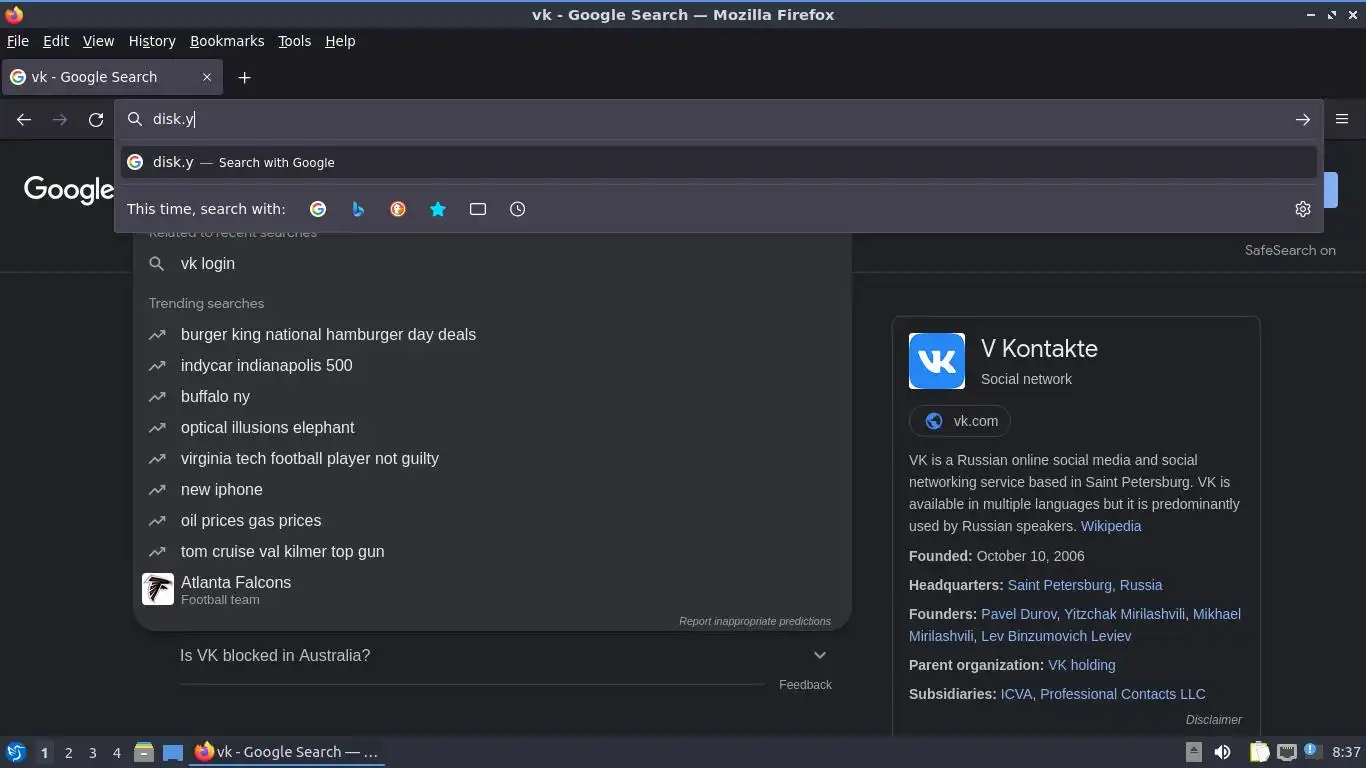Open the VK holding parent organization link

point(1082,665)
